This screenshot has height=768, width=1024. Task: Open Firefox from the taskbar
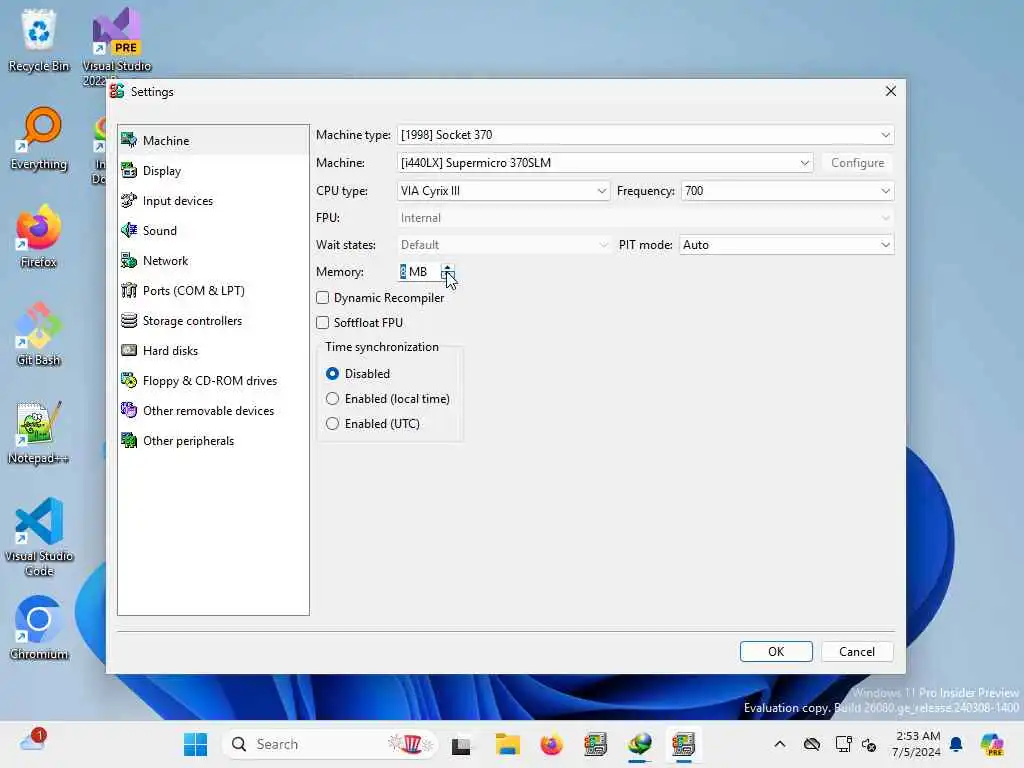[552, 744]
